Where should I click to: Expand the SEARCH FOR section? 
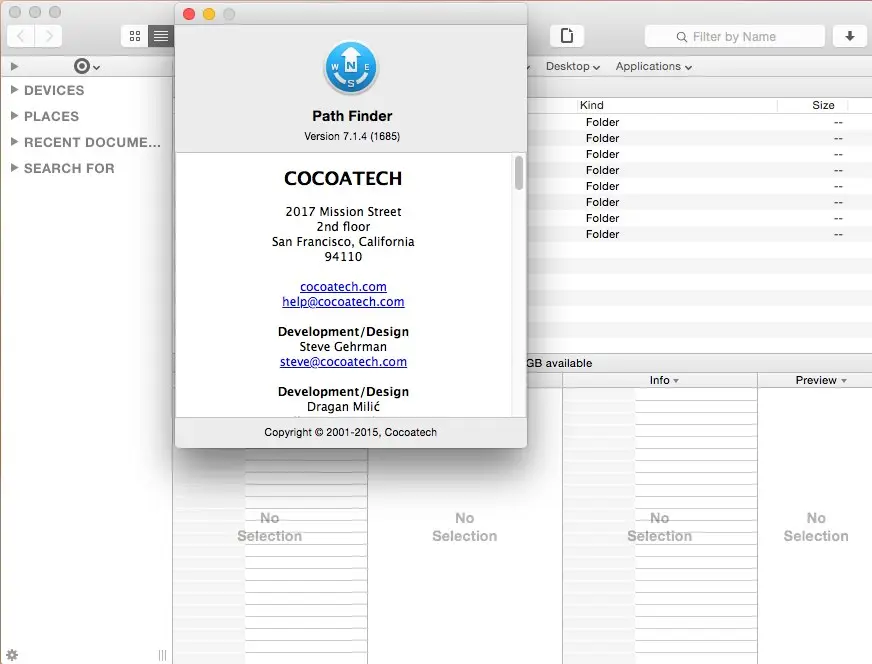[14, 168]
